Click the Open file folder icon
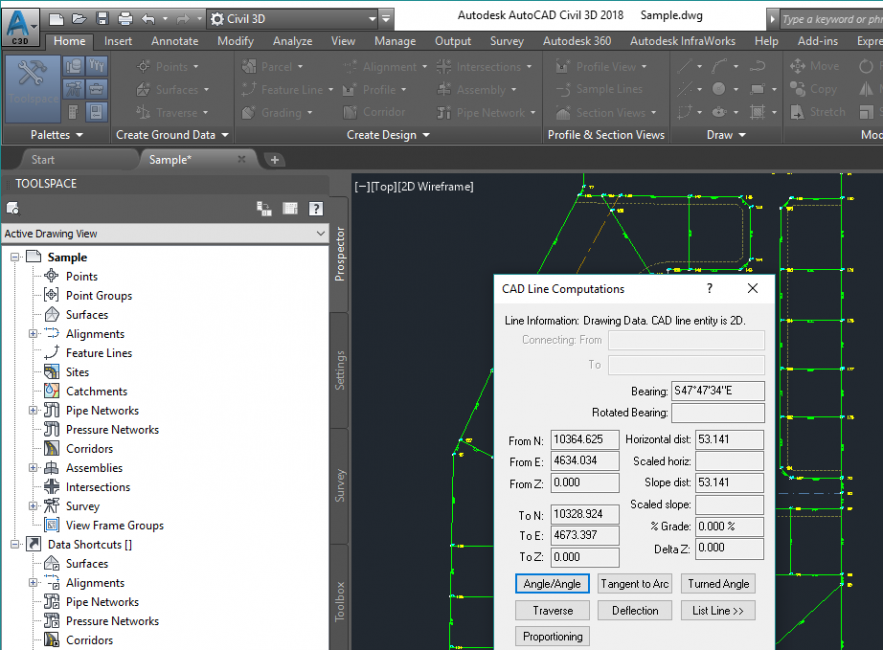This screenshot has height=650, width=883. coord(80,19)
